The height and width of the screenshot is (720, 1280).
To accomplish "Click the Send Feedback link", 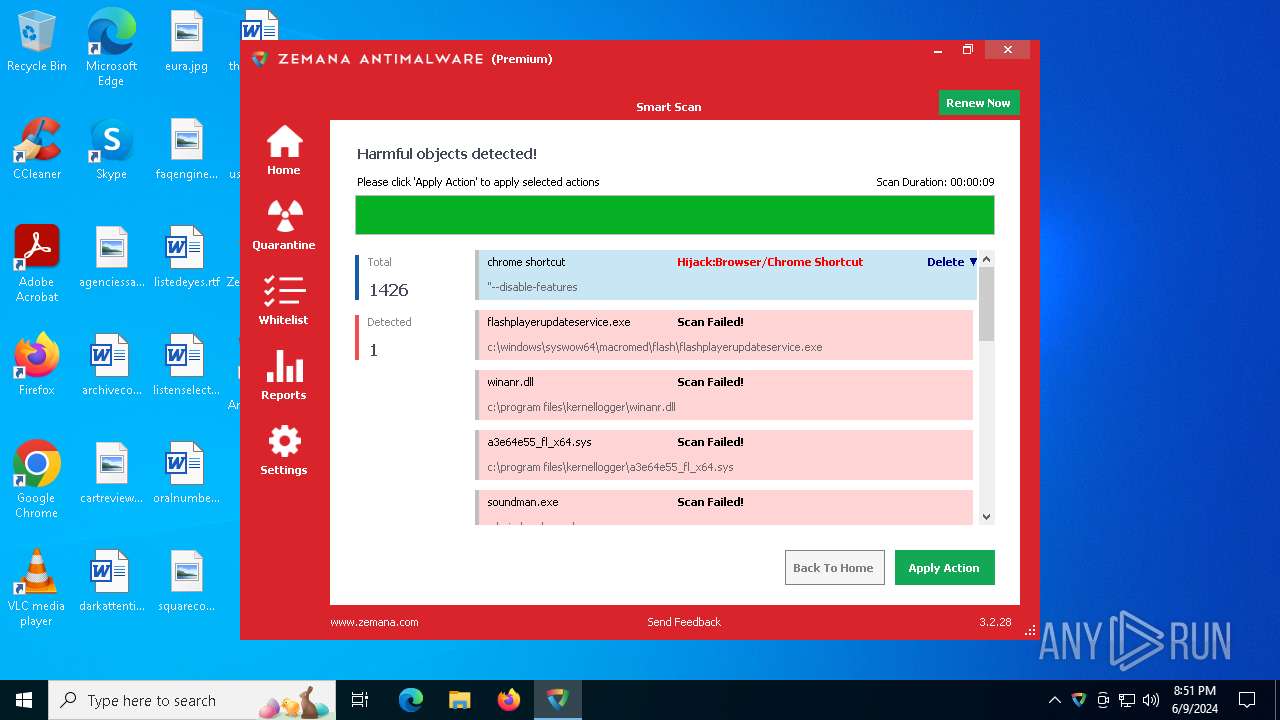I will [684, 622].
